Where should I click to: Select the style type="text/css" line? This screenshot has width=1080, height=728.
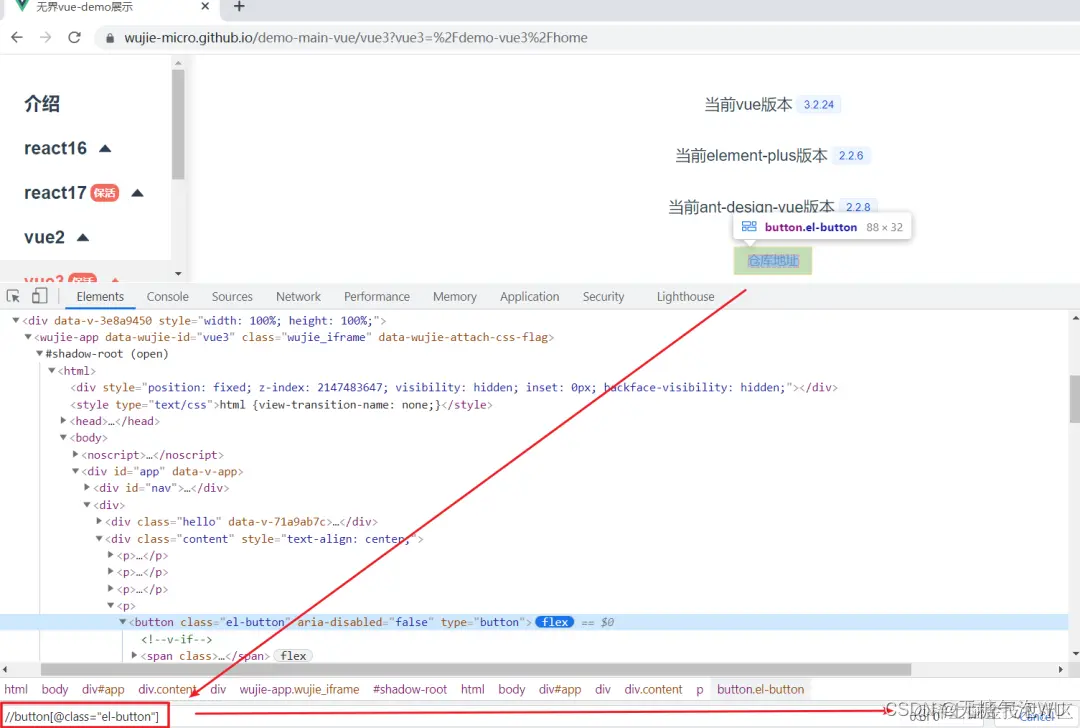[281, 404]
